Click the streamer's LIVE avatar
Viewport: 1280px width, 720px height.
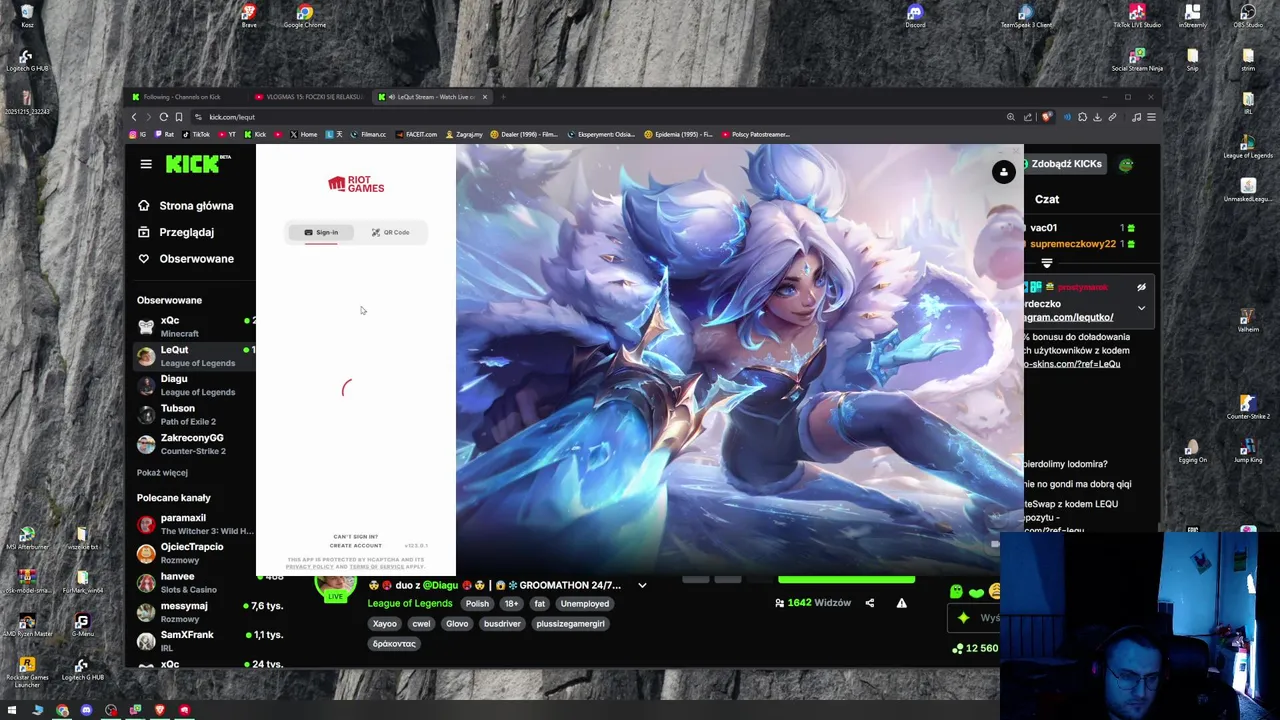click(335, 587)
